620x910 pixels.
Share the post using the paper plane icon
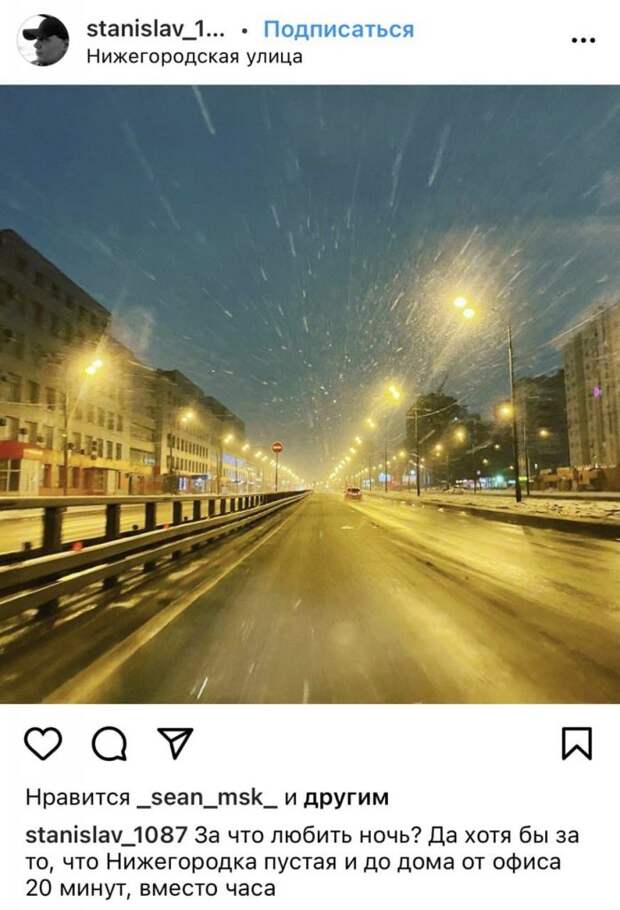click(x=175, y=743)
